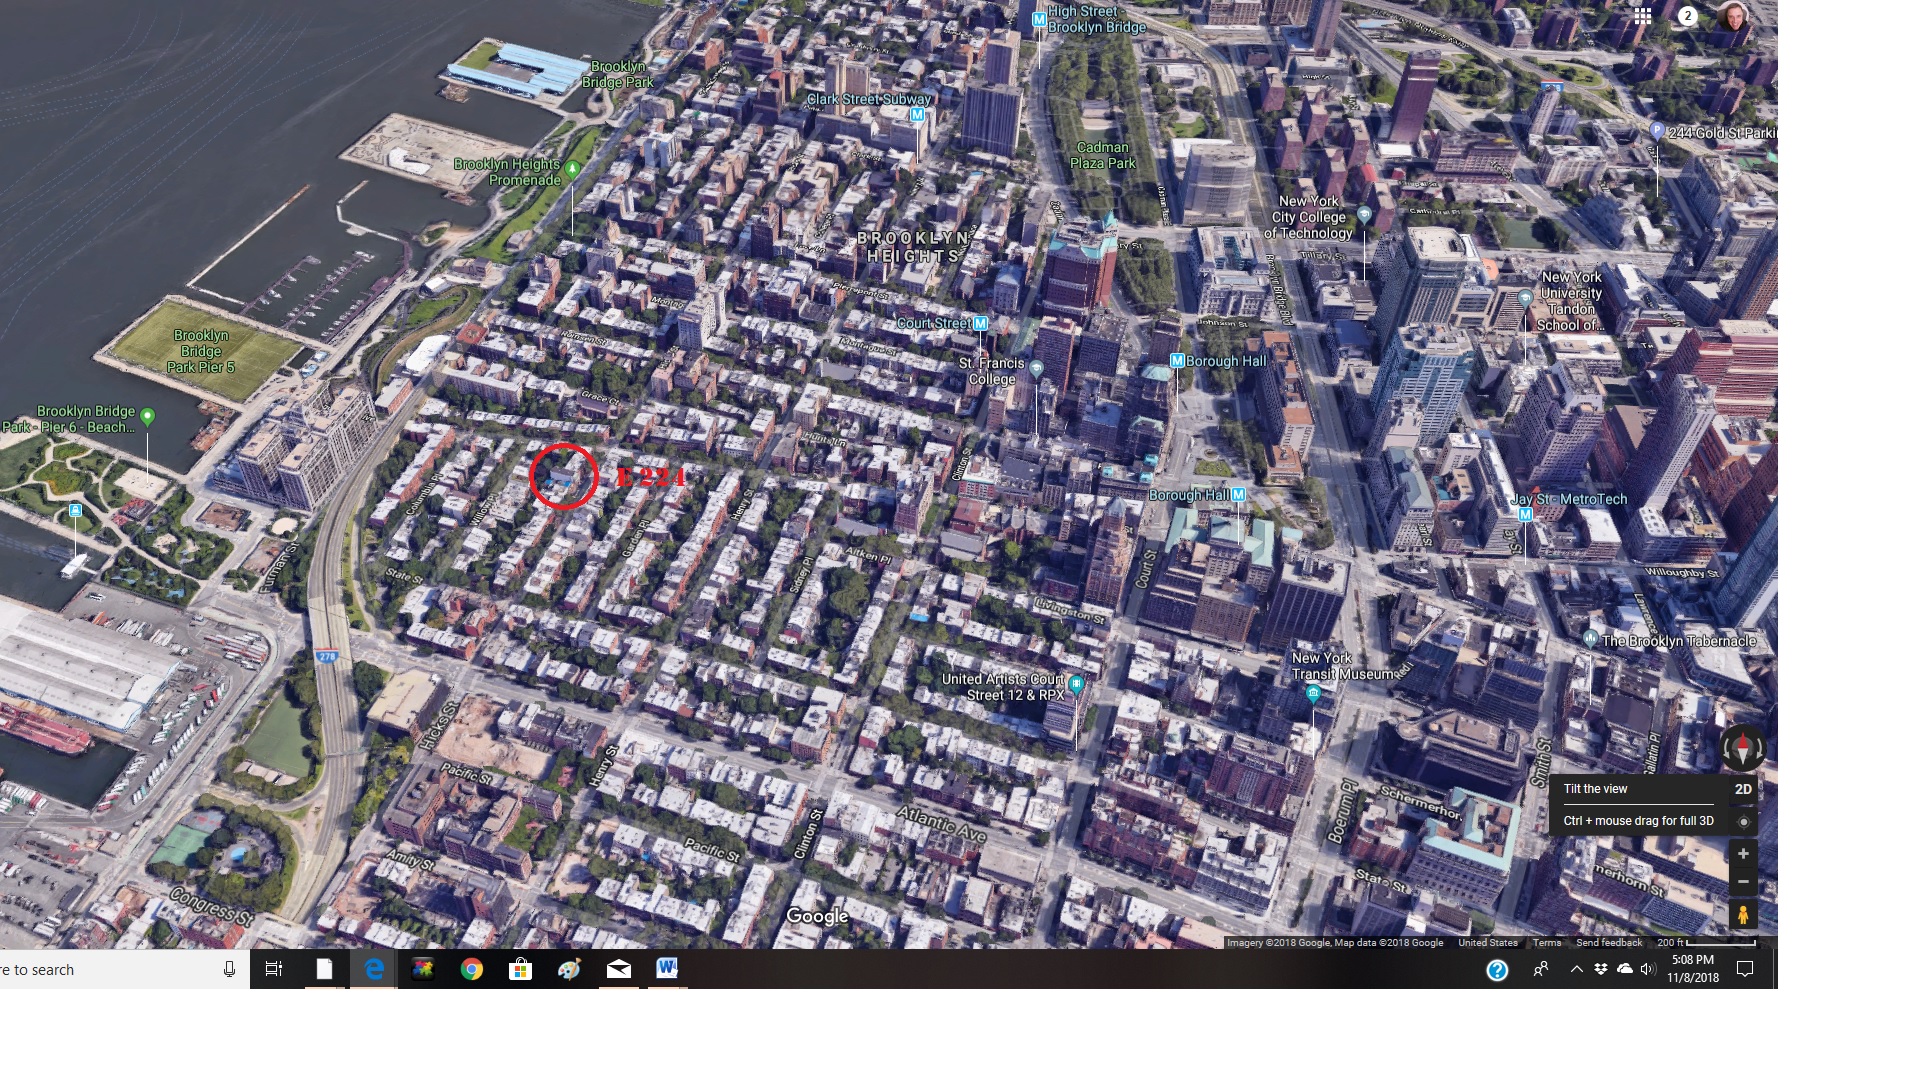Image resolution: width=1920 pixels, height=1080 pixels.
Task: Click the United States region link
Action: pos(1488,943)
